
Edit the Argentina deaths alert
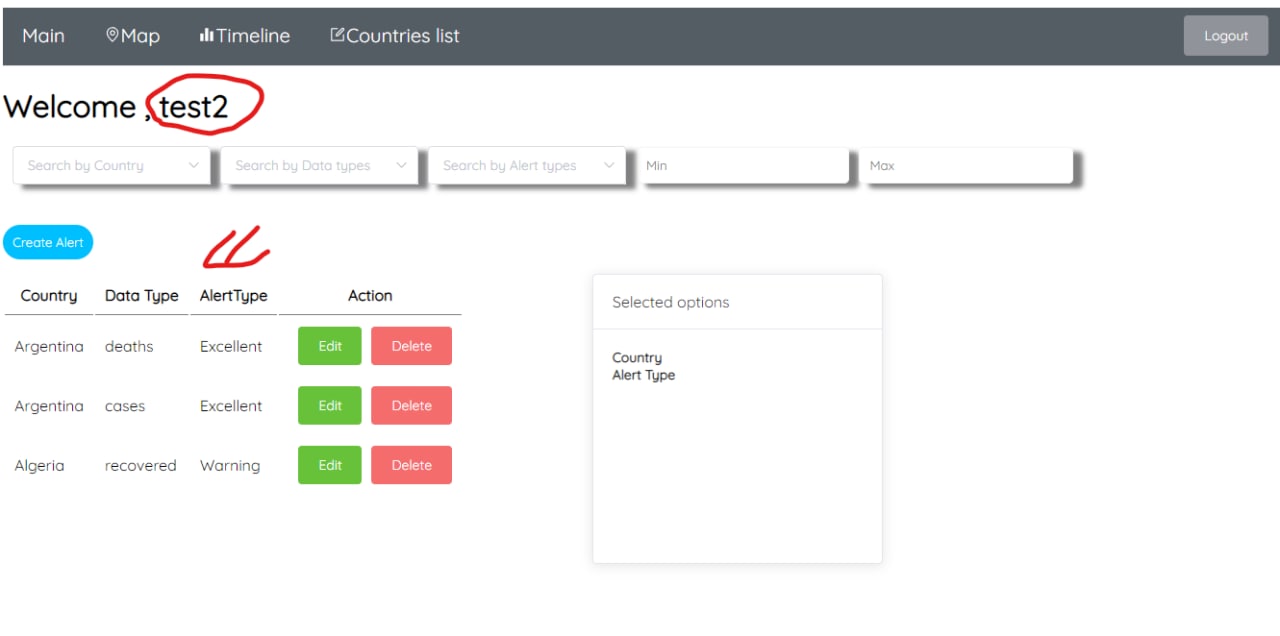[x=330, y=346]
